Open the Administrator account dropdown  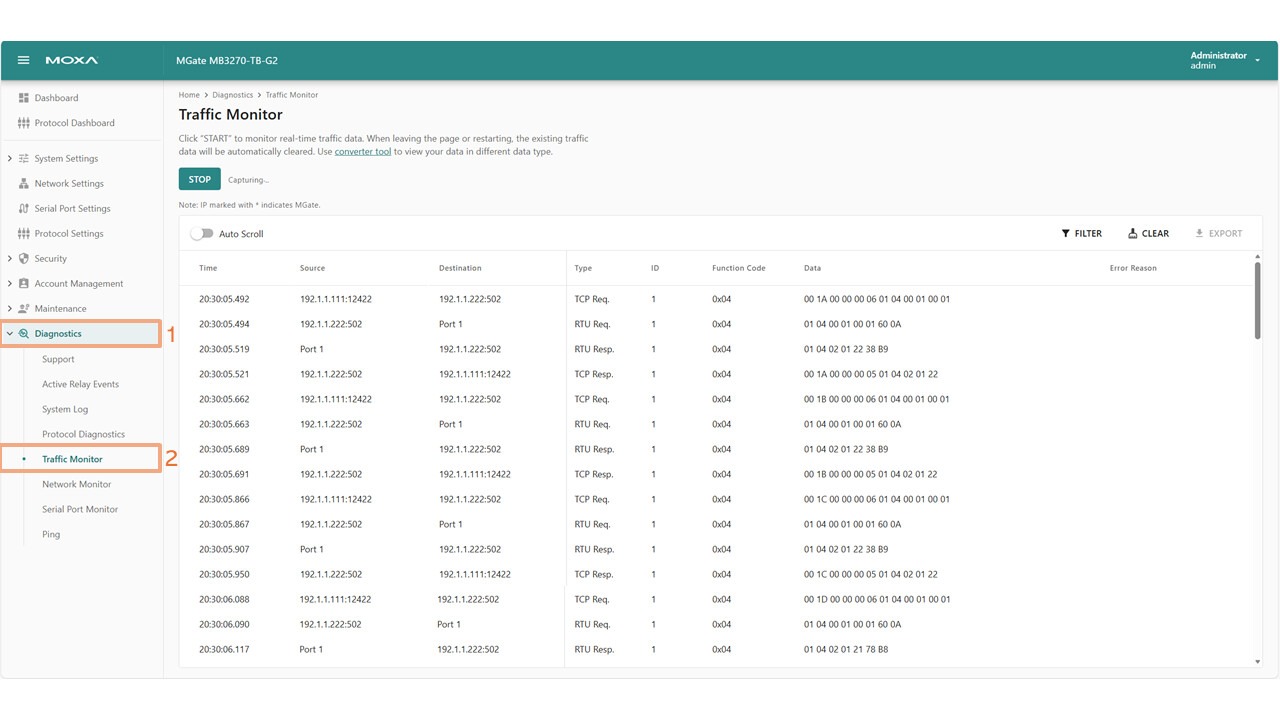tap(1257, 61)
